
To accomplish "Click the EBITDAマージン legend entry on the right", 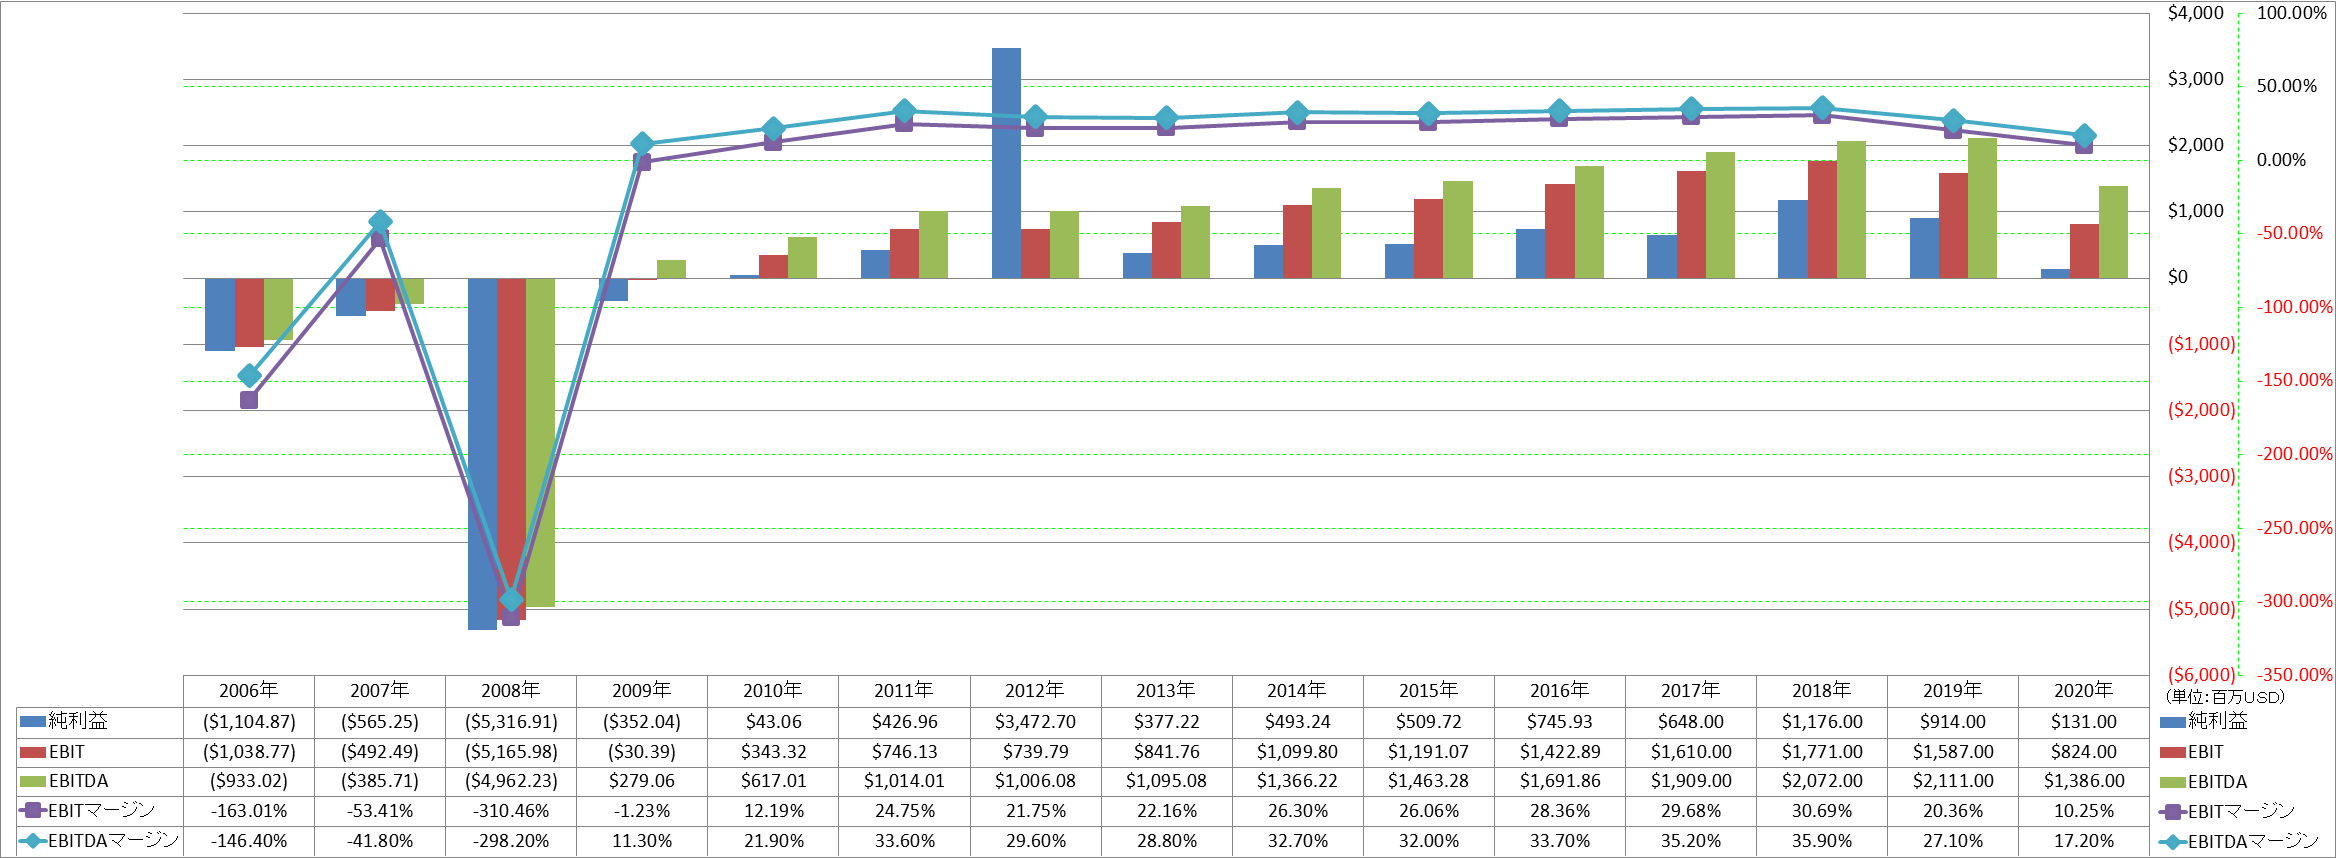I will click(2239, 842).
